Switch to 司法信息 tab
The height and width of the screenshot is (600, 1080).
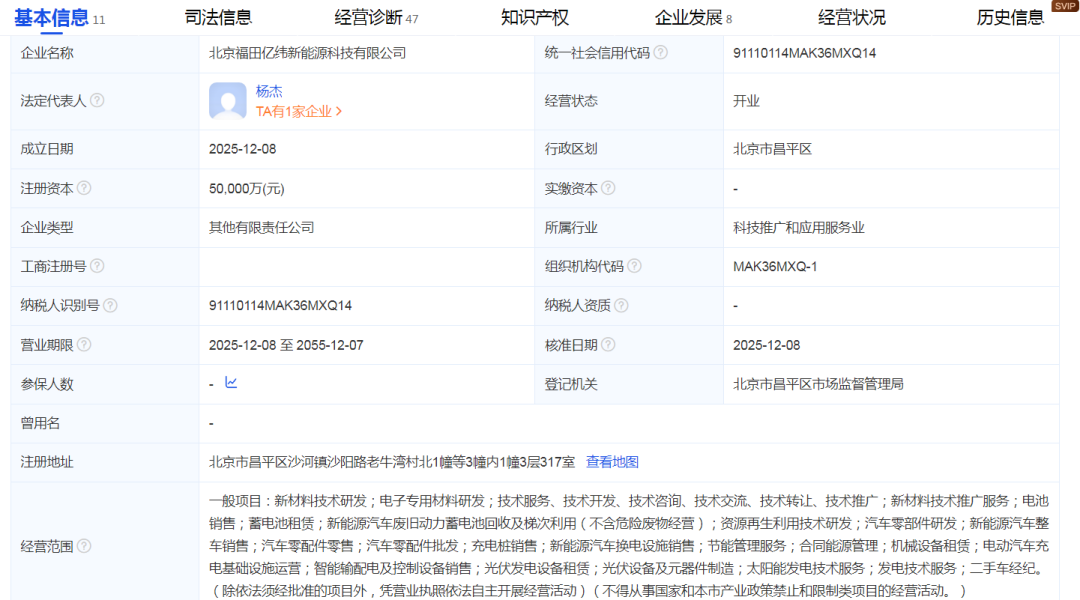coord(218,17)
